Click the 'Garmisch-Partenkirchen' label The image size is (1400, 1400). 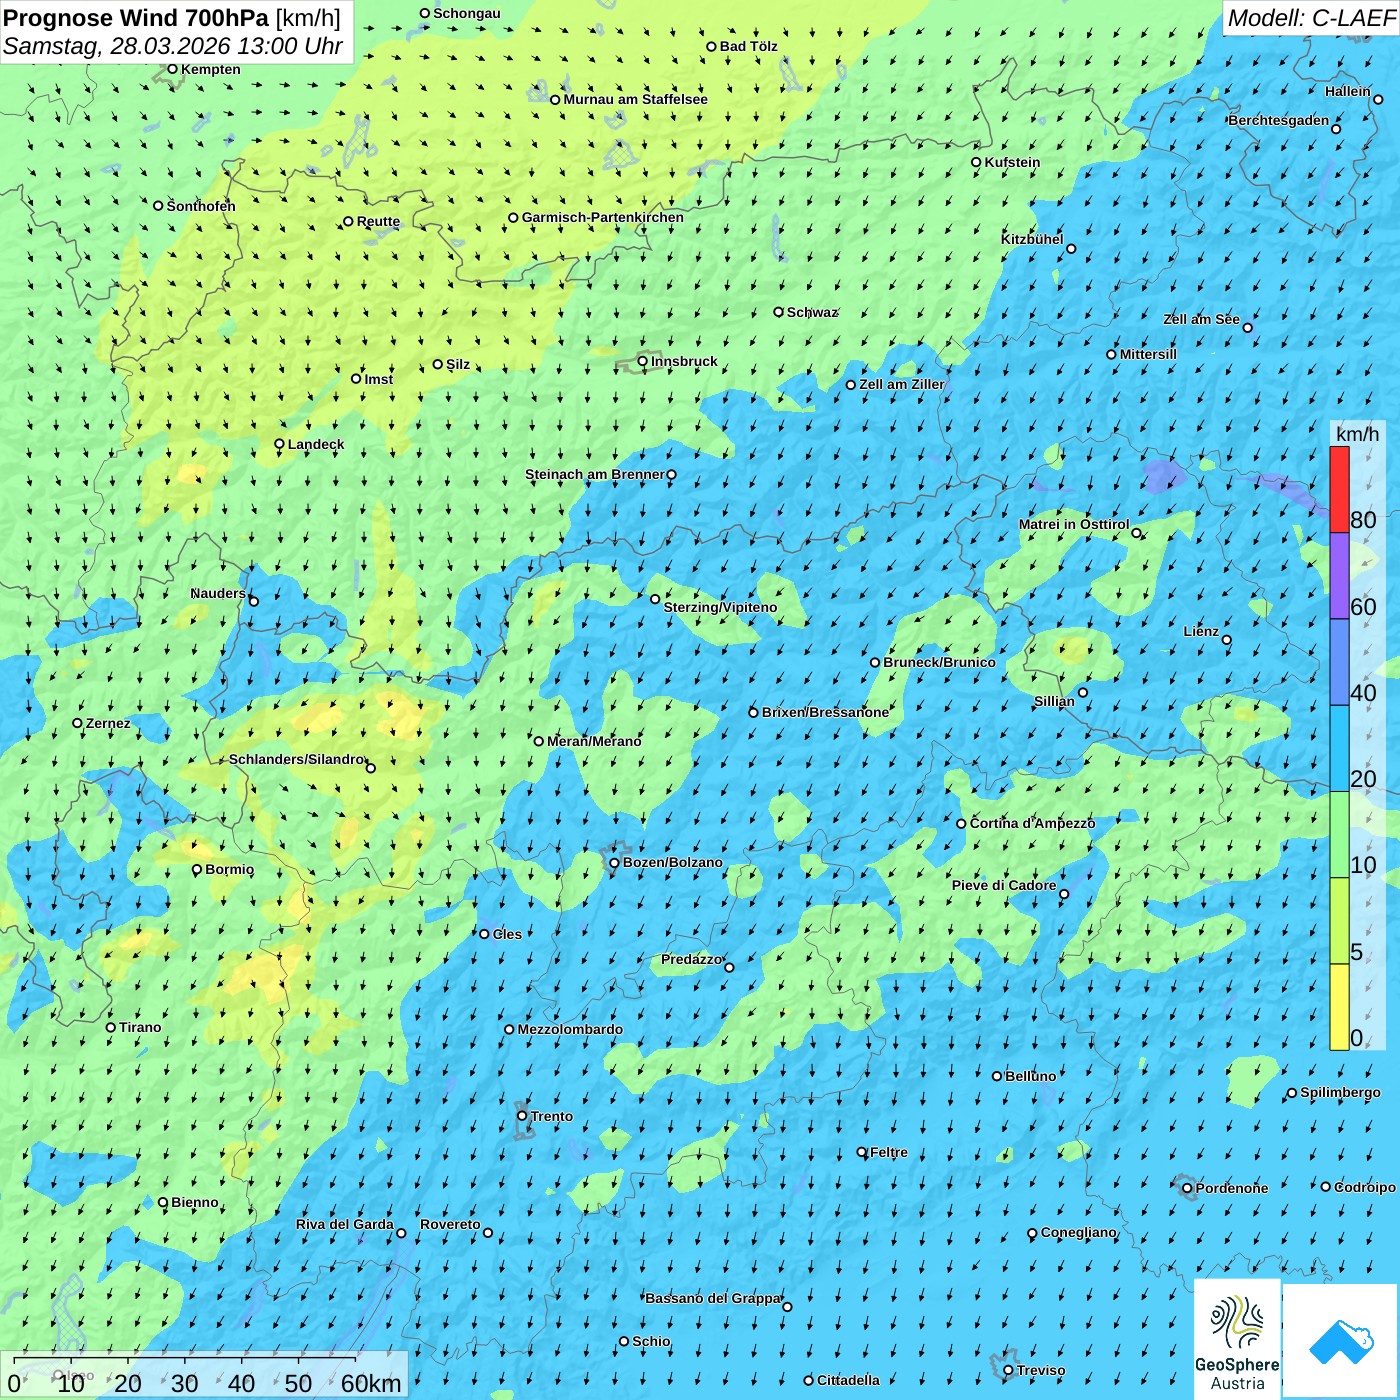[x=603, y=217]
